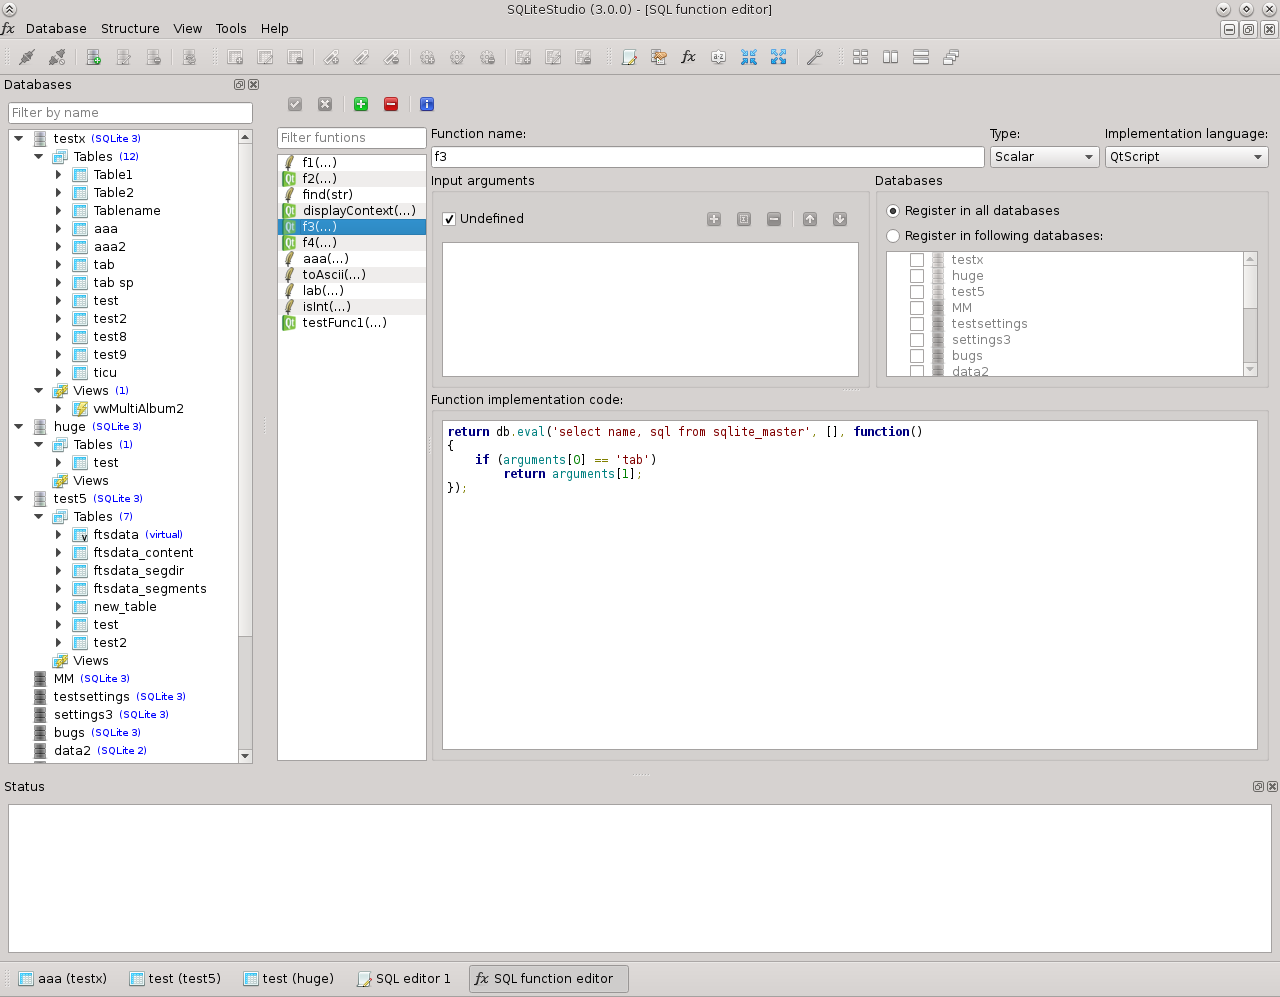Open the Implementation language dropdown
This screenshot has height=997, width=1280.
tap(1186, 156)
